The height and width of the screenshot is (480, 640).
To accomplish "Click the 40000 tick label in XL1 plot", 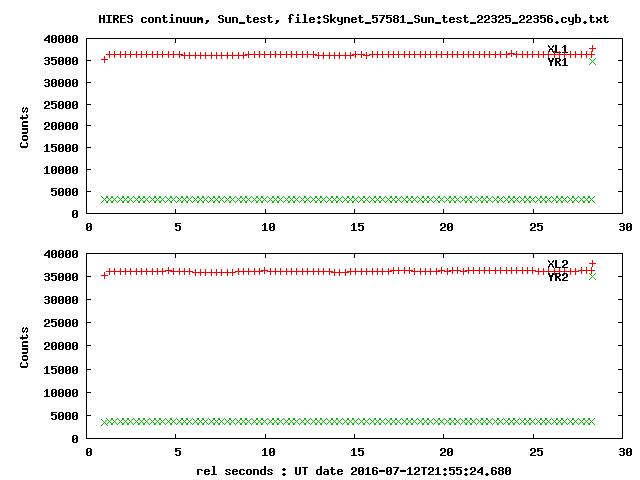I will (x=61, y=39).
